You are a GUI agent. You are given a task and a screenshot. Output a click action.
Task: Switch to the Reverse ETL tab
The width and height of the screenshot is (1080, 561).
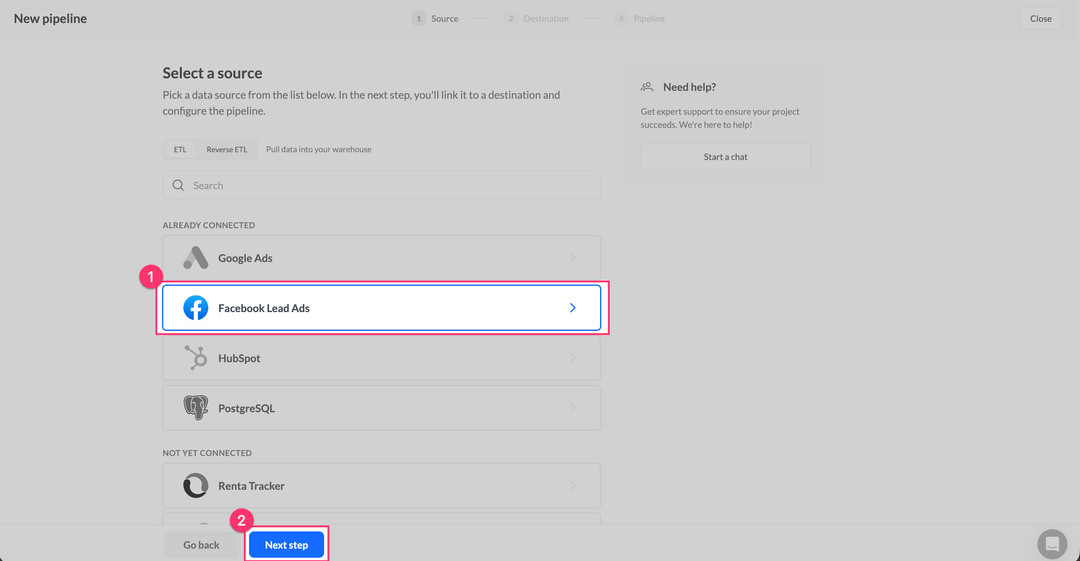tap(227, 150)
